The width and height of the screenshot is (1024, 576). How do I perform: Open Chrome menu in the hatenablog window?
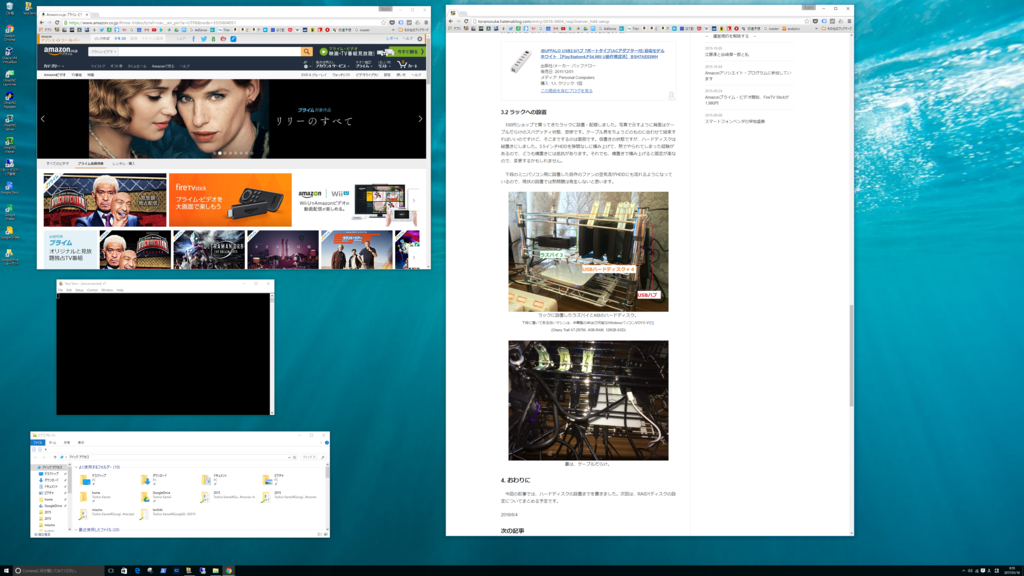point(849,22)
